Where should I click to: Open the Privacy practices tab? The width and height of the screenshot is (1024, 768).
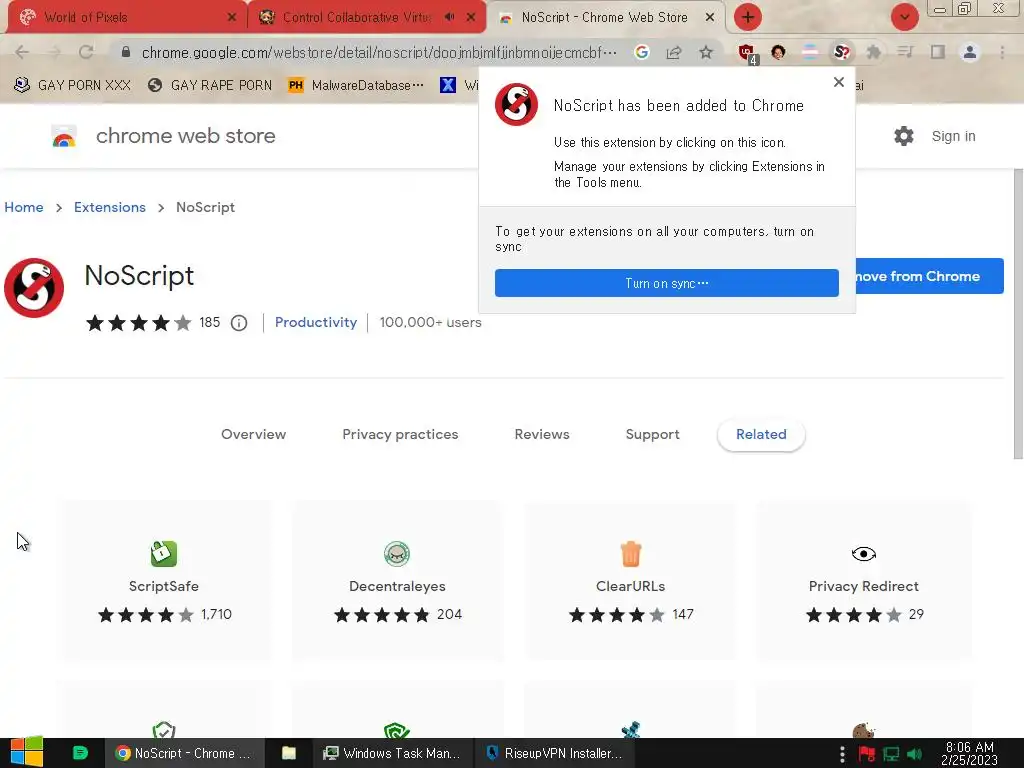[x=400, y=434]
